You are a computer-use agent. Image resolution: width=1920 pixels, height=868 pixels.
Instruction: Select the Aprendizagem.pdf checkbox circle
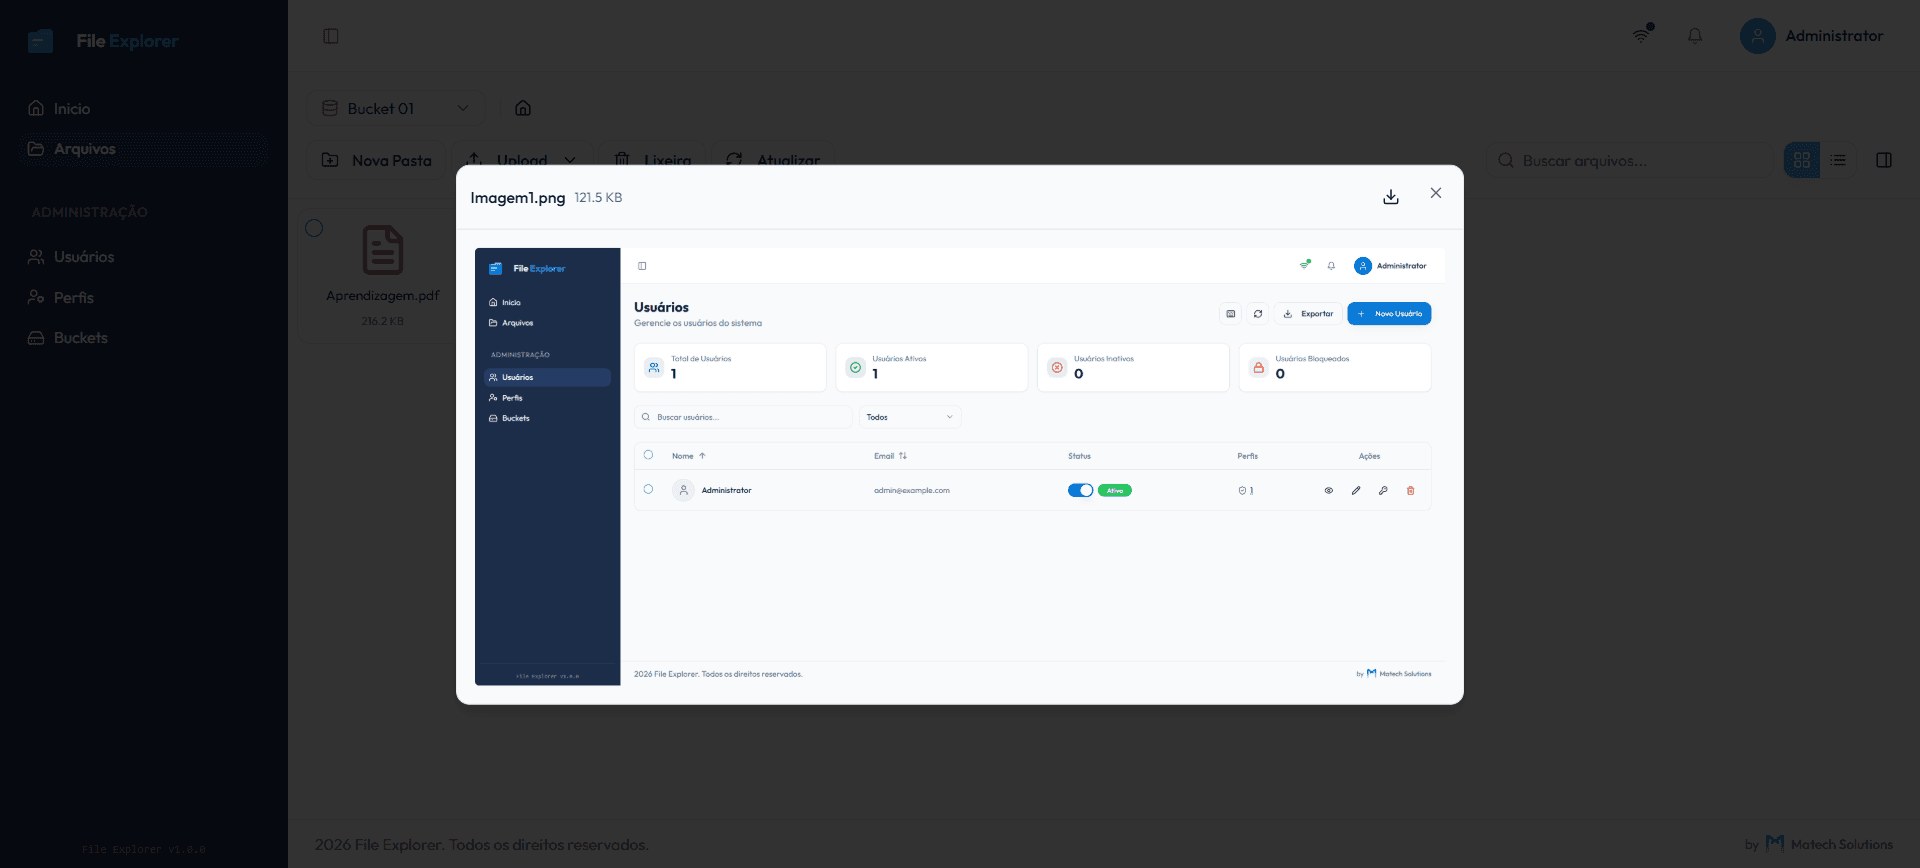(314, 228)
